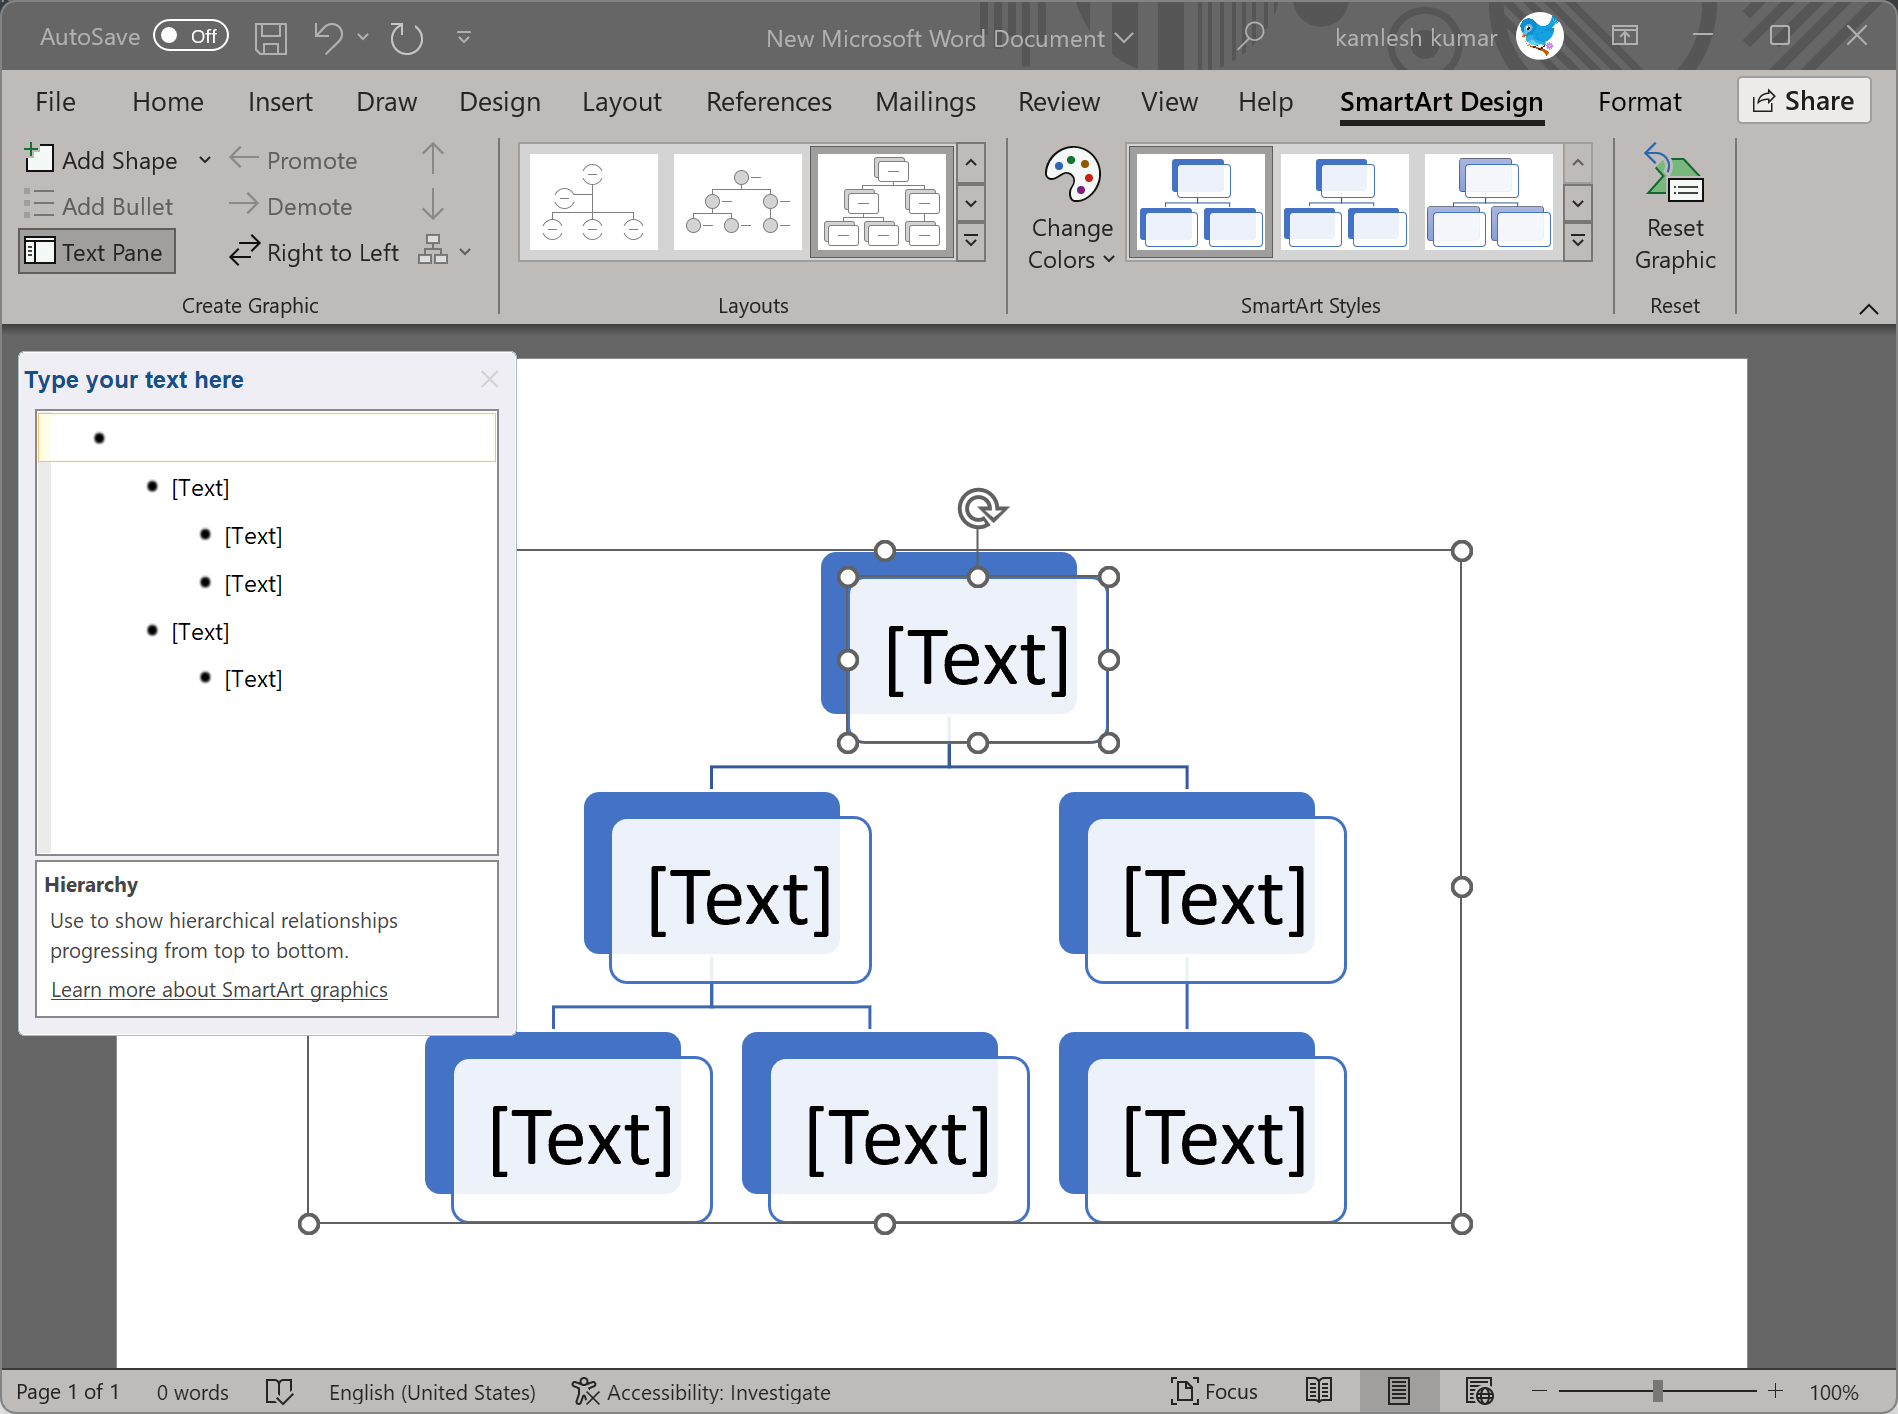
Task: Switch to the Design tab
Action: point(500,102)
